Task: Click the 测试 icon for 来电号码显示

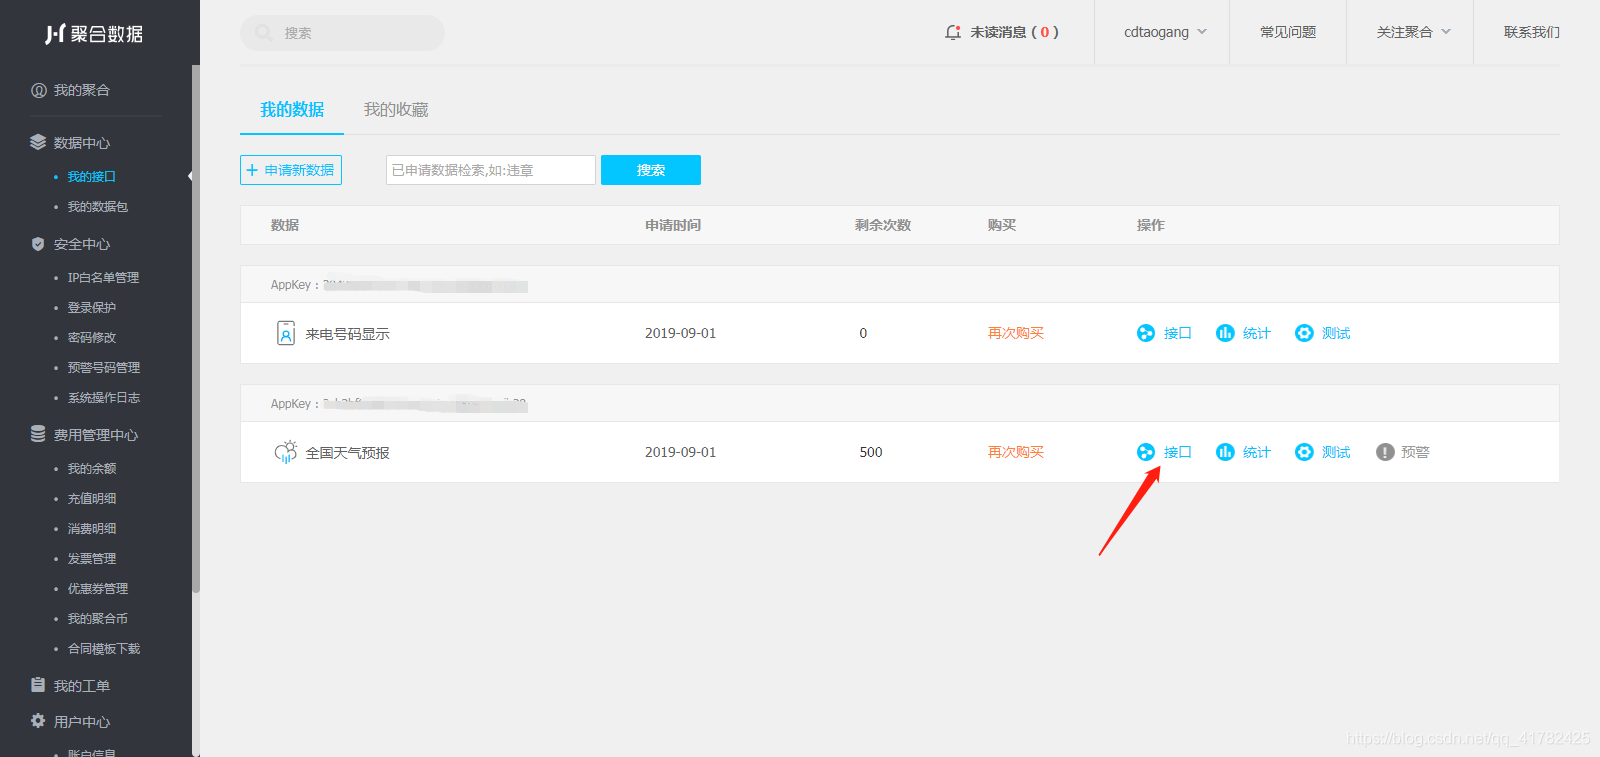Action: [1304, 333]
